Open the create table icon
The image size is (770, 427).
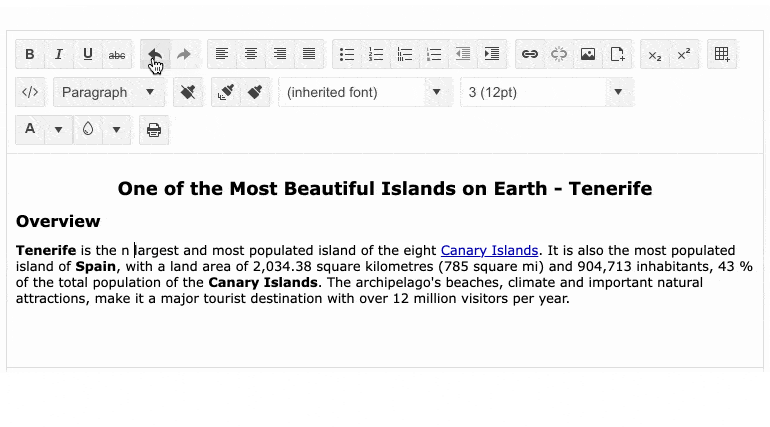(x=722, y=54)
